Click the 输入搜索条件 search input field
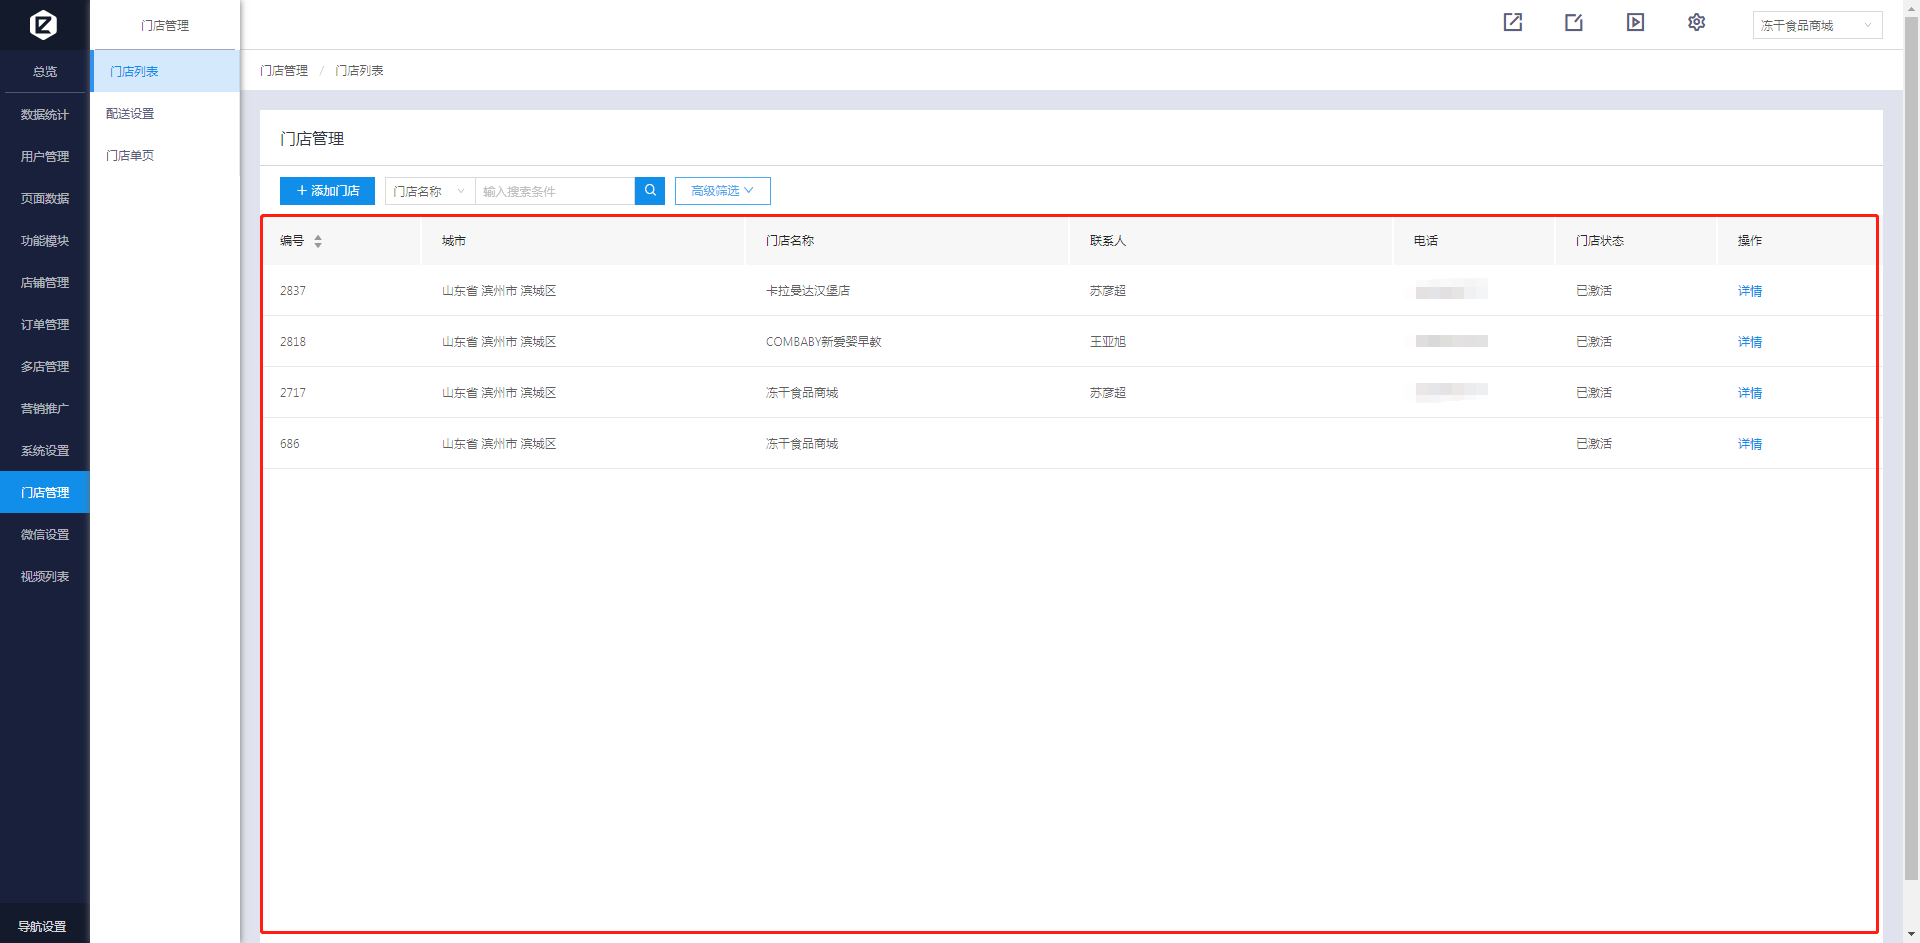This screenshot has height=943, width=1920. [554, 191]
